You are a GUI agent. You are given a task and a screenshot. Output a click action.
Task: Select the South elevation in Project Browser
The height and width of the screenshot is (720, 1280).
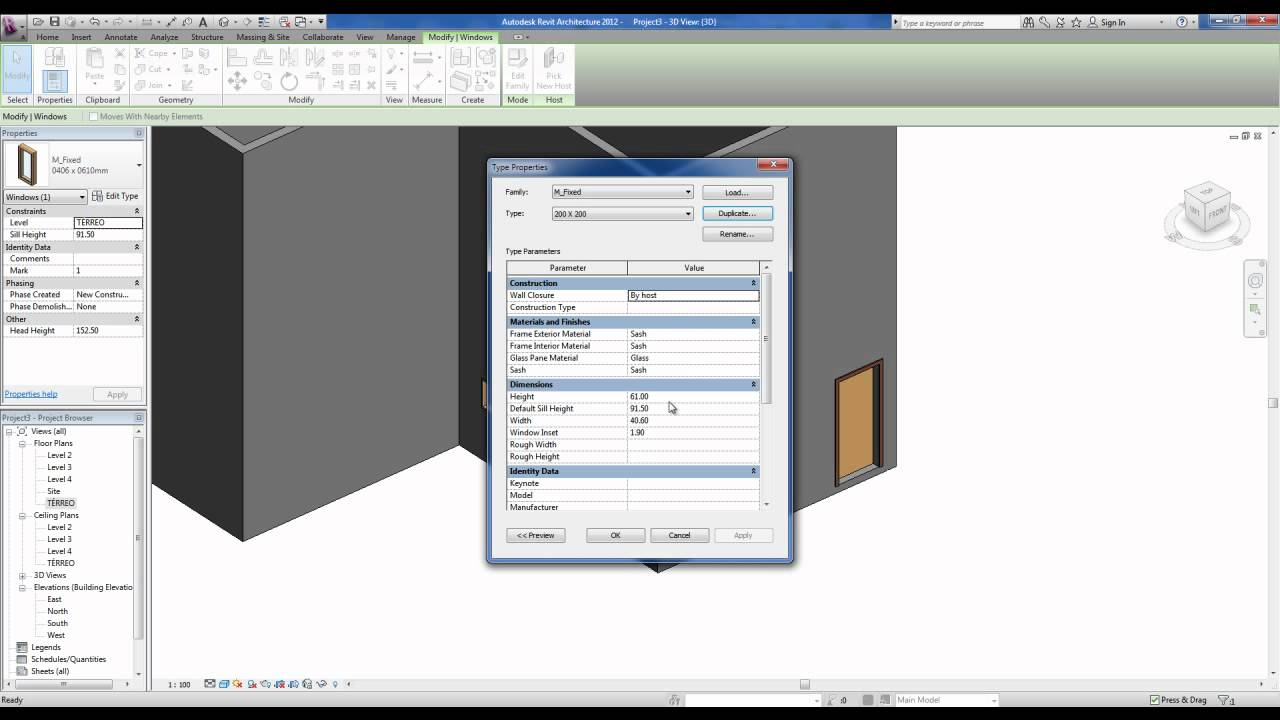coord(57,623)
